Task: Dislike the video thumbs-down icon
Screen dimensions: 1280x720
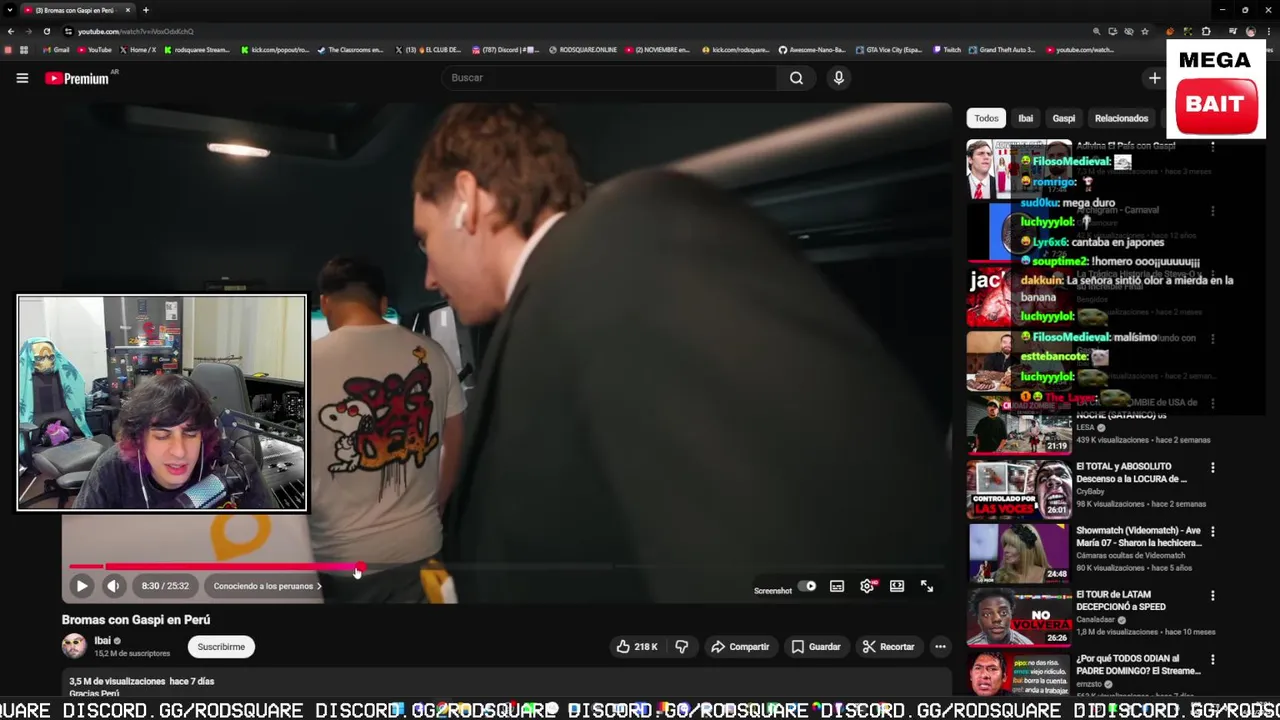Action: [x=681, y=647]
